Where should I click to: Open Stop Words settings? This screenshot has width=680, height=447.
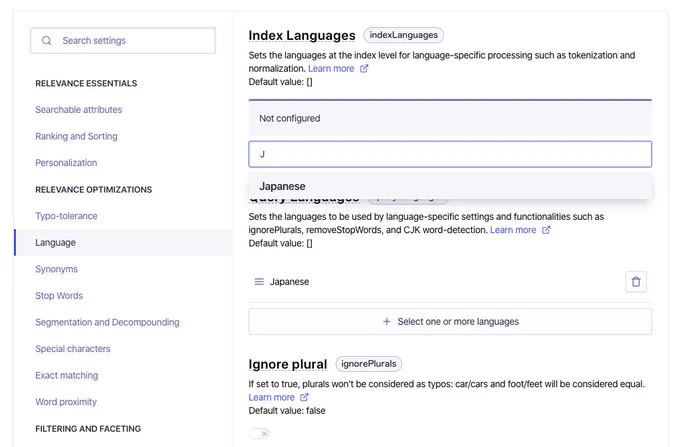(59, 296)
